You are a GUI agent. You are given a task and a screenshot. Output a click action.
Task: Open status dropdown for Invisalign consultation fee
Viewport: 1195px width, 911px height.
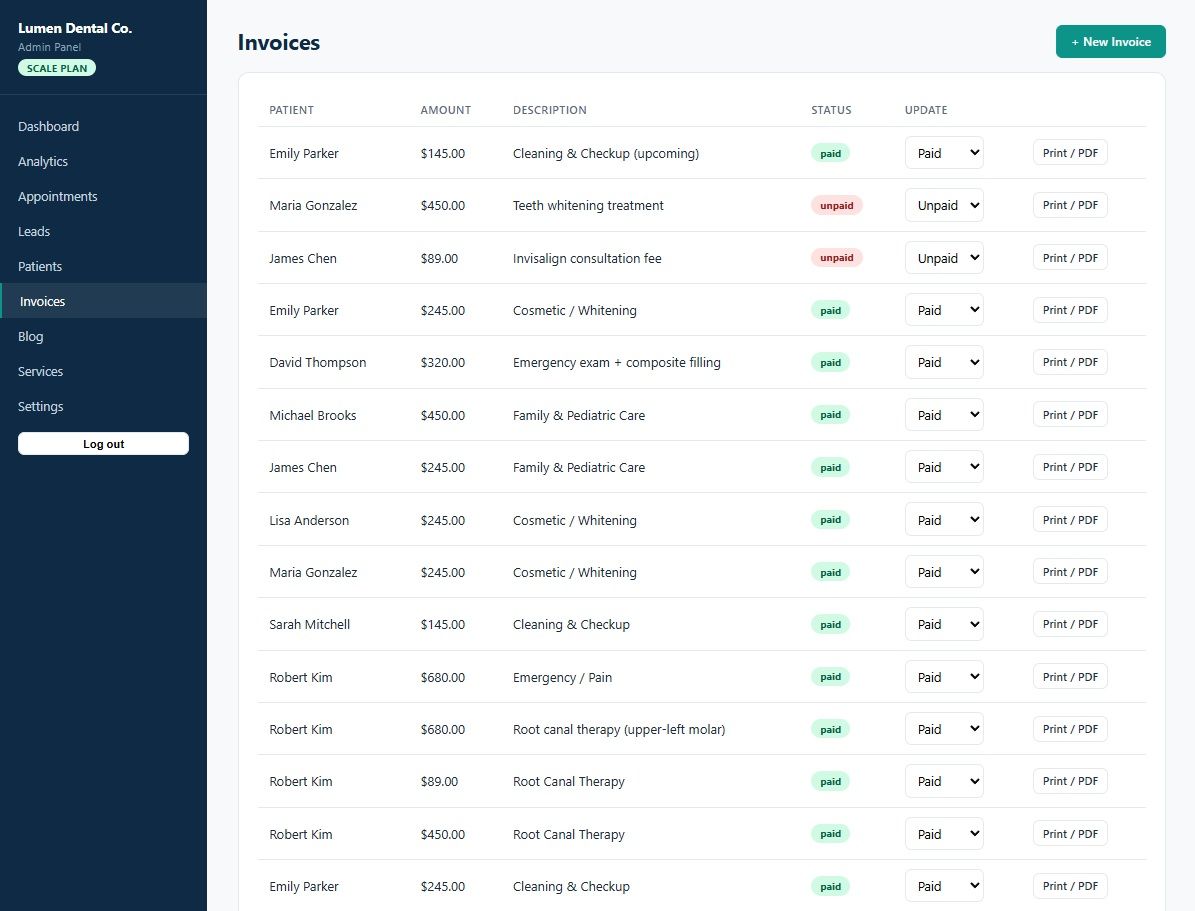point(944,258)
